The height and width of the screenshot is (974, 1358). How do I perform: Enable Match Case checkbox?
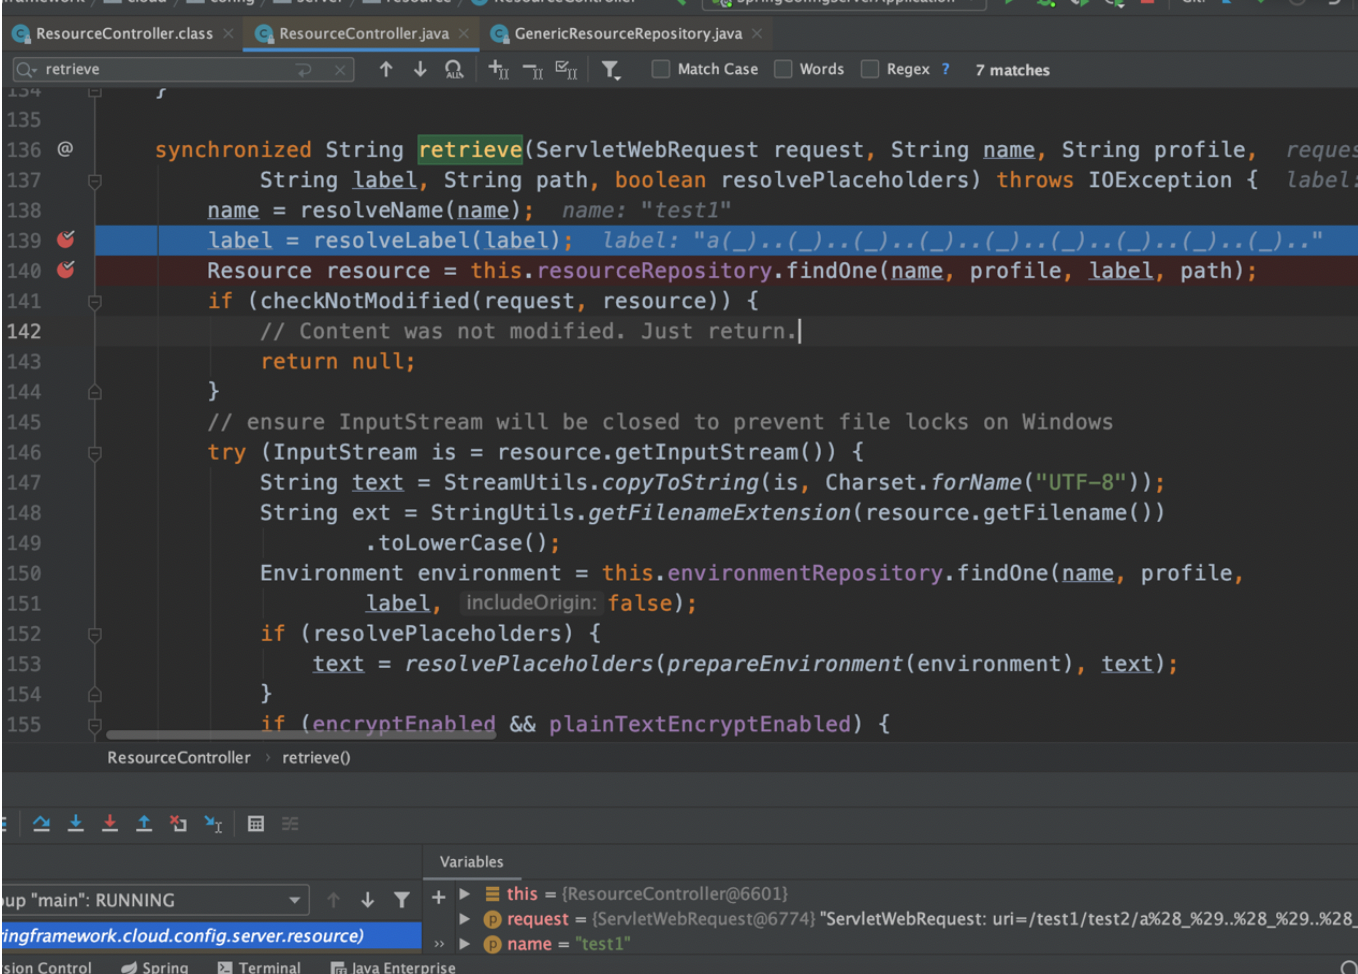coord(661,69)
